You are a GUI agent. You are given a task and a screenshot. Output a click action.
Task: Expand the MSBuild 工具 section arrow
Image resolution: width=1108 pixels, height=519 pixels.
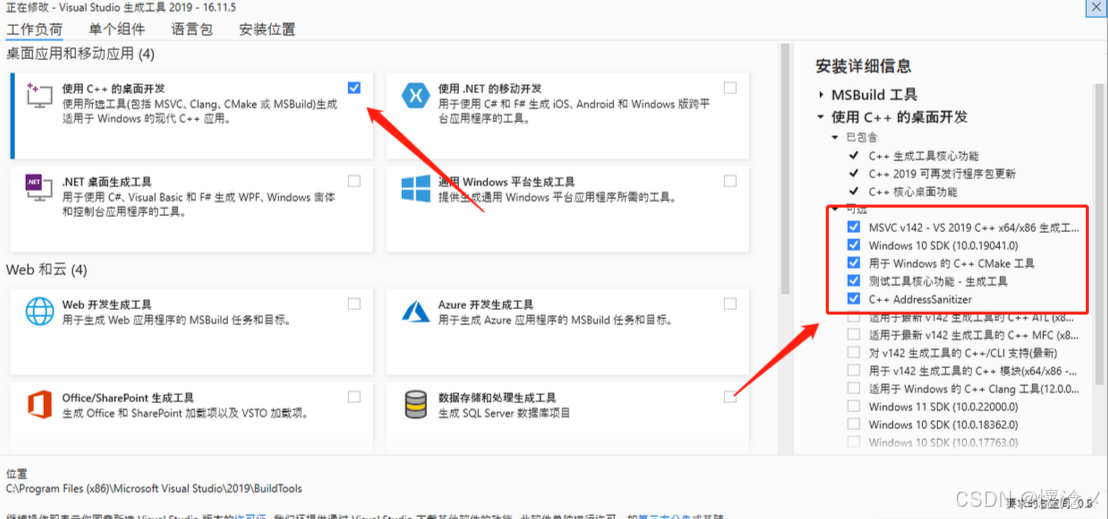tap(820, 95)
